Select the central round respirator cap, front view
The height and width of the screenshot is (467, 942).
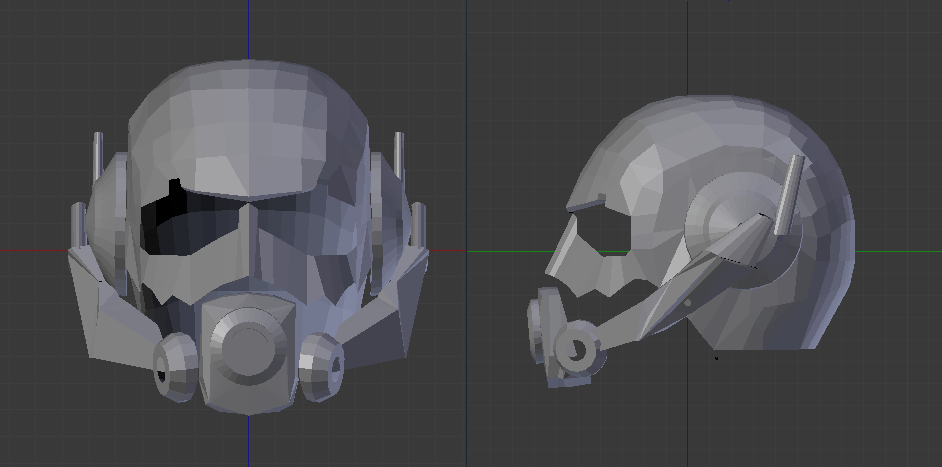[x=249, y=347]
